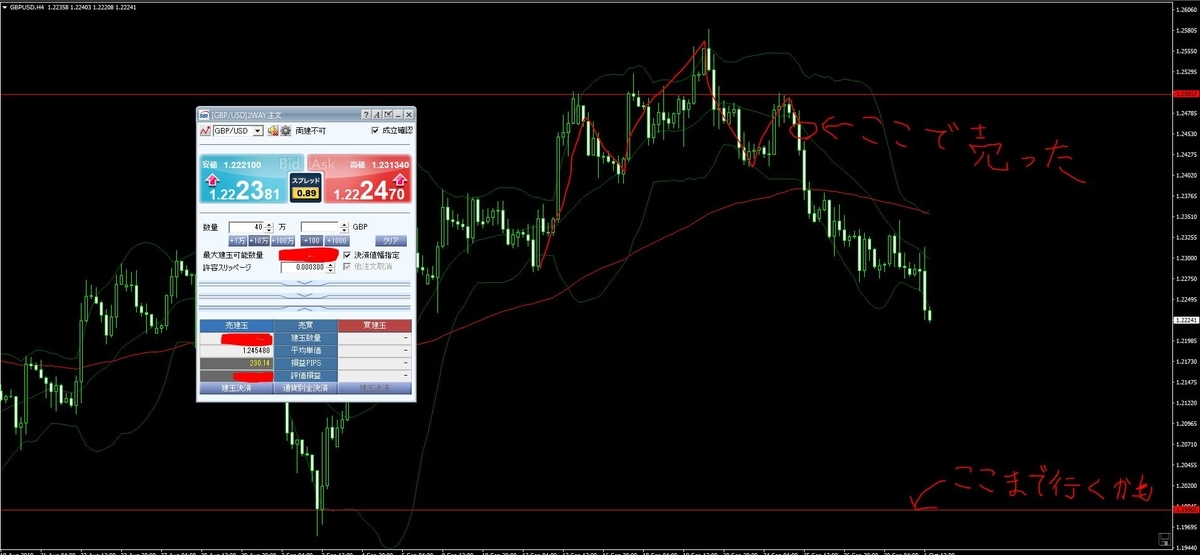This screenshot has height=555, width=1200.
Task: Collapse the position panel with the up chevron
Action: 305,308
